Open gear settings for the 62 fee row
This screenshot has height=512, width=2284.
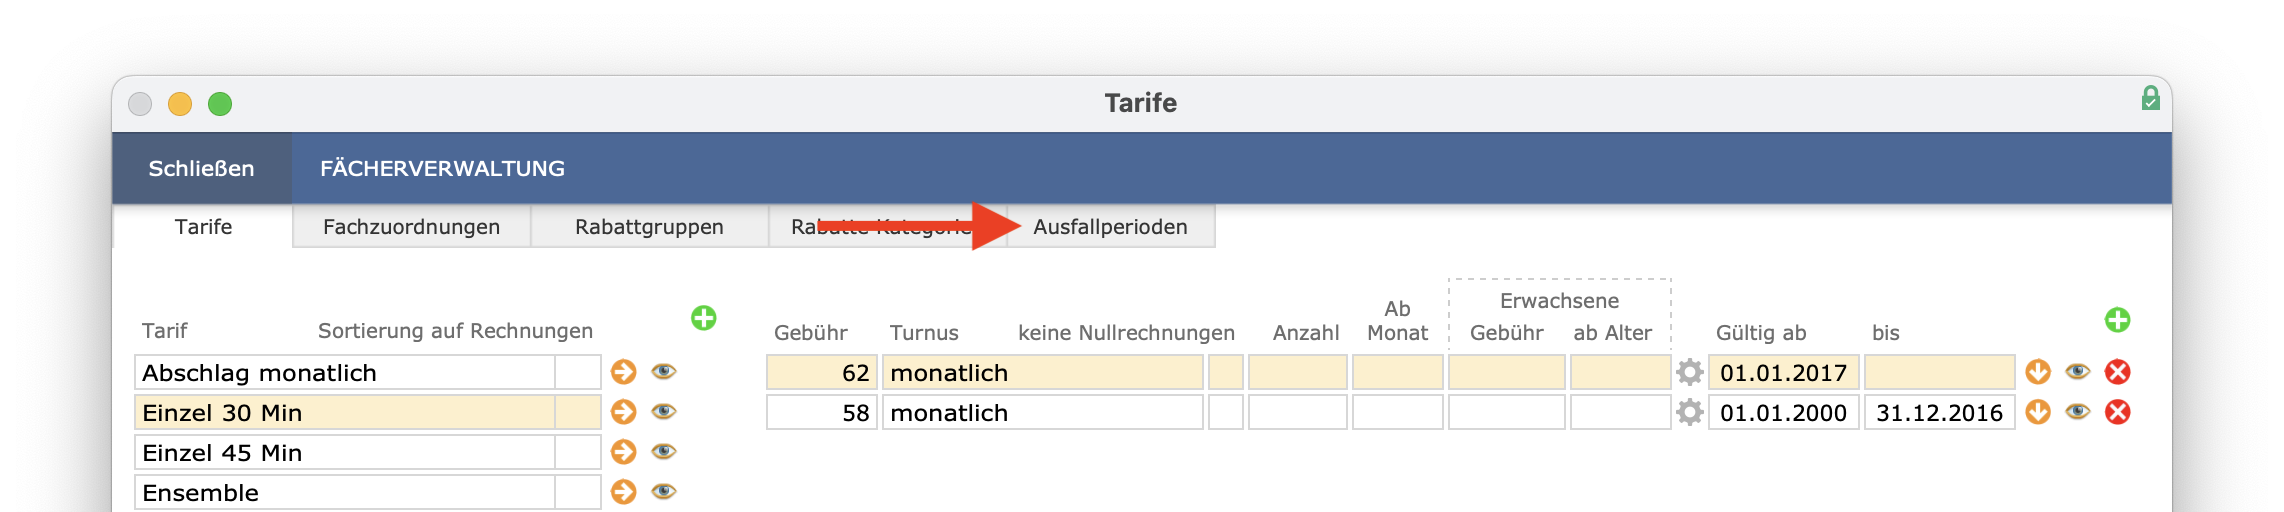1690,372
